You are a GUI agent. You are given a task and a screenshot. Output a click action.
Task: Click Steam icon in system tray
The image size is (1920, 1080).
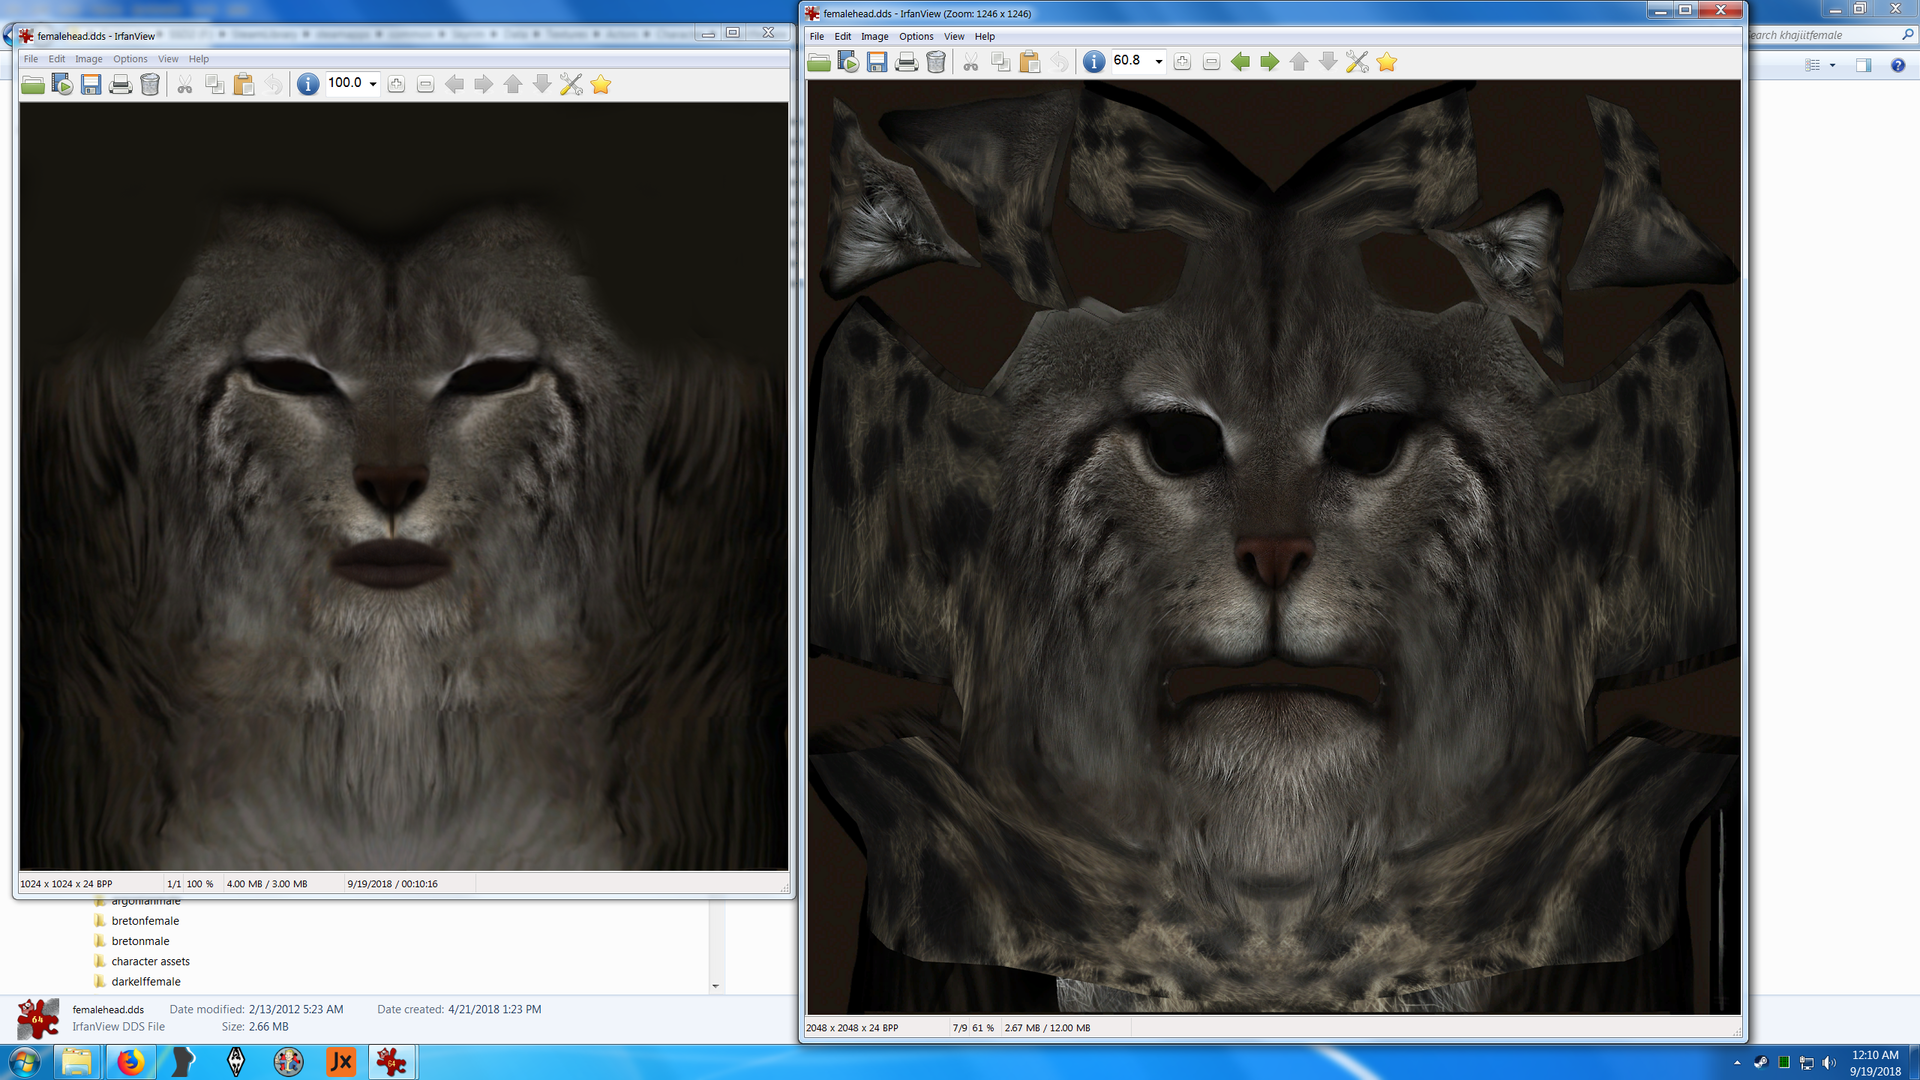(1760, 1063)
